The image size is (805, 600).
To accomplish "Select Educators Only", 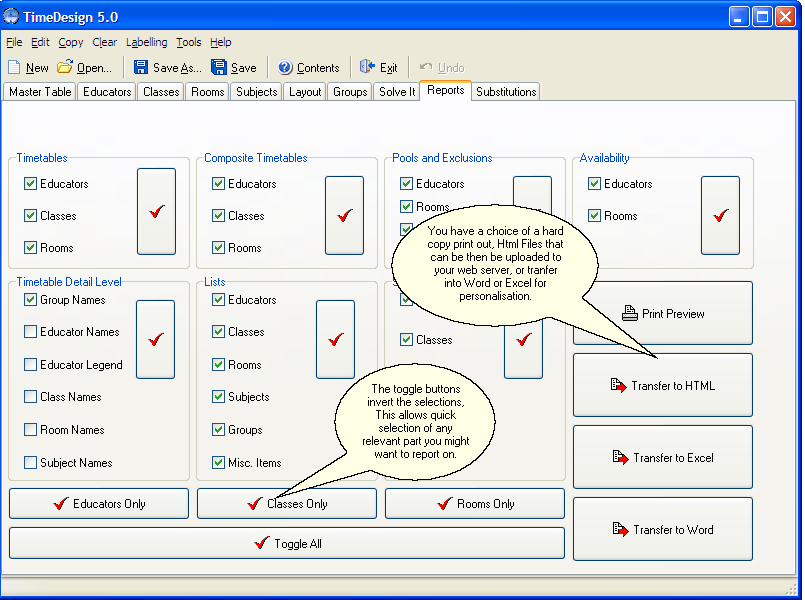I will [x=99, y=504].
